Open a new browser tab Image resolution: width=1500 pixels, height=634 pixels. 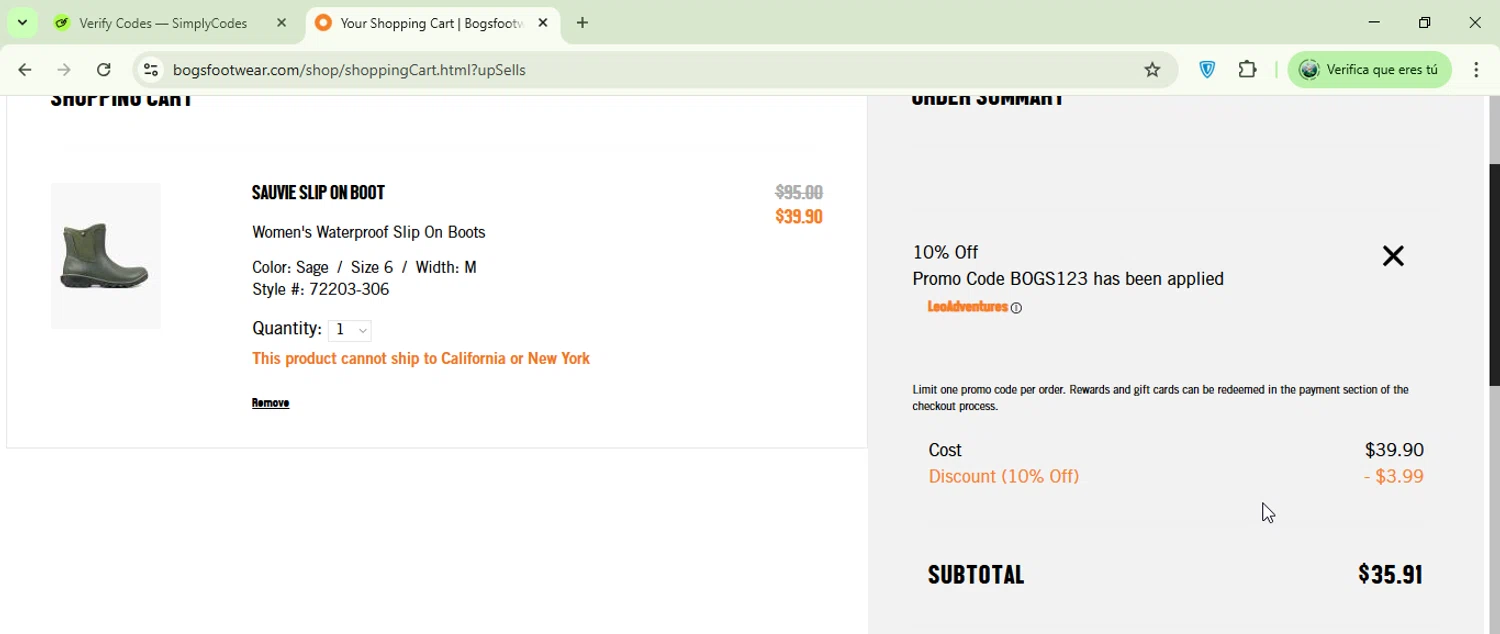[583, 23]
